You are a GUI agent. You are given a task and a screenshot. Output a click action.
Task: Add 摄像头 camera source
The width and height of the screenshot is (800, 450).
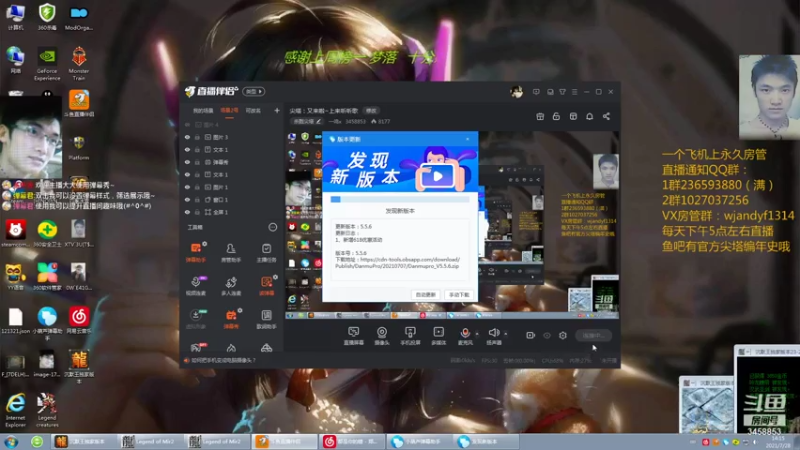tap(382, 336)
